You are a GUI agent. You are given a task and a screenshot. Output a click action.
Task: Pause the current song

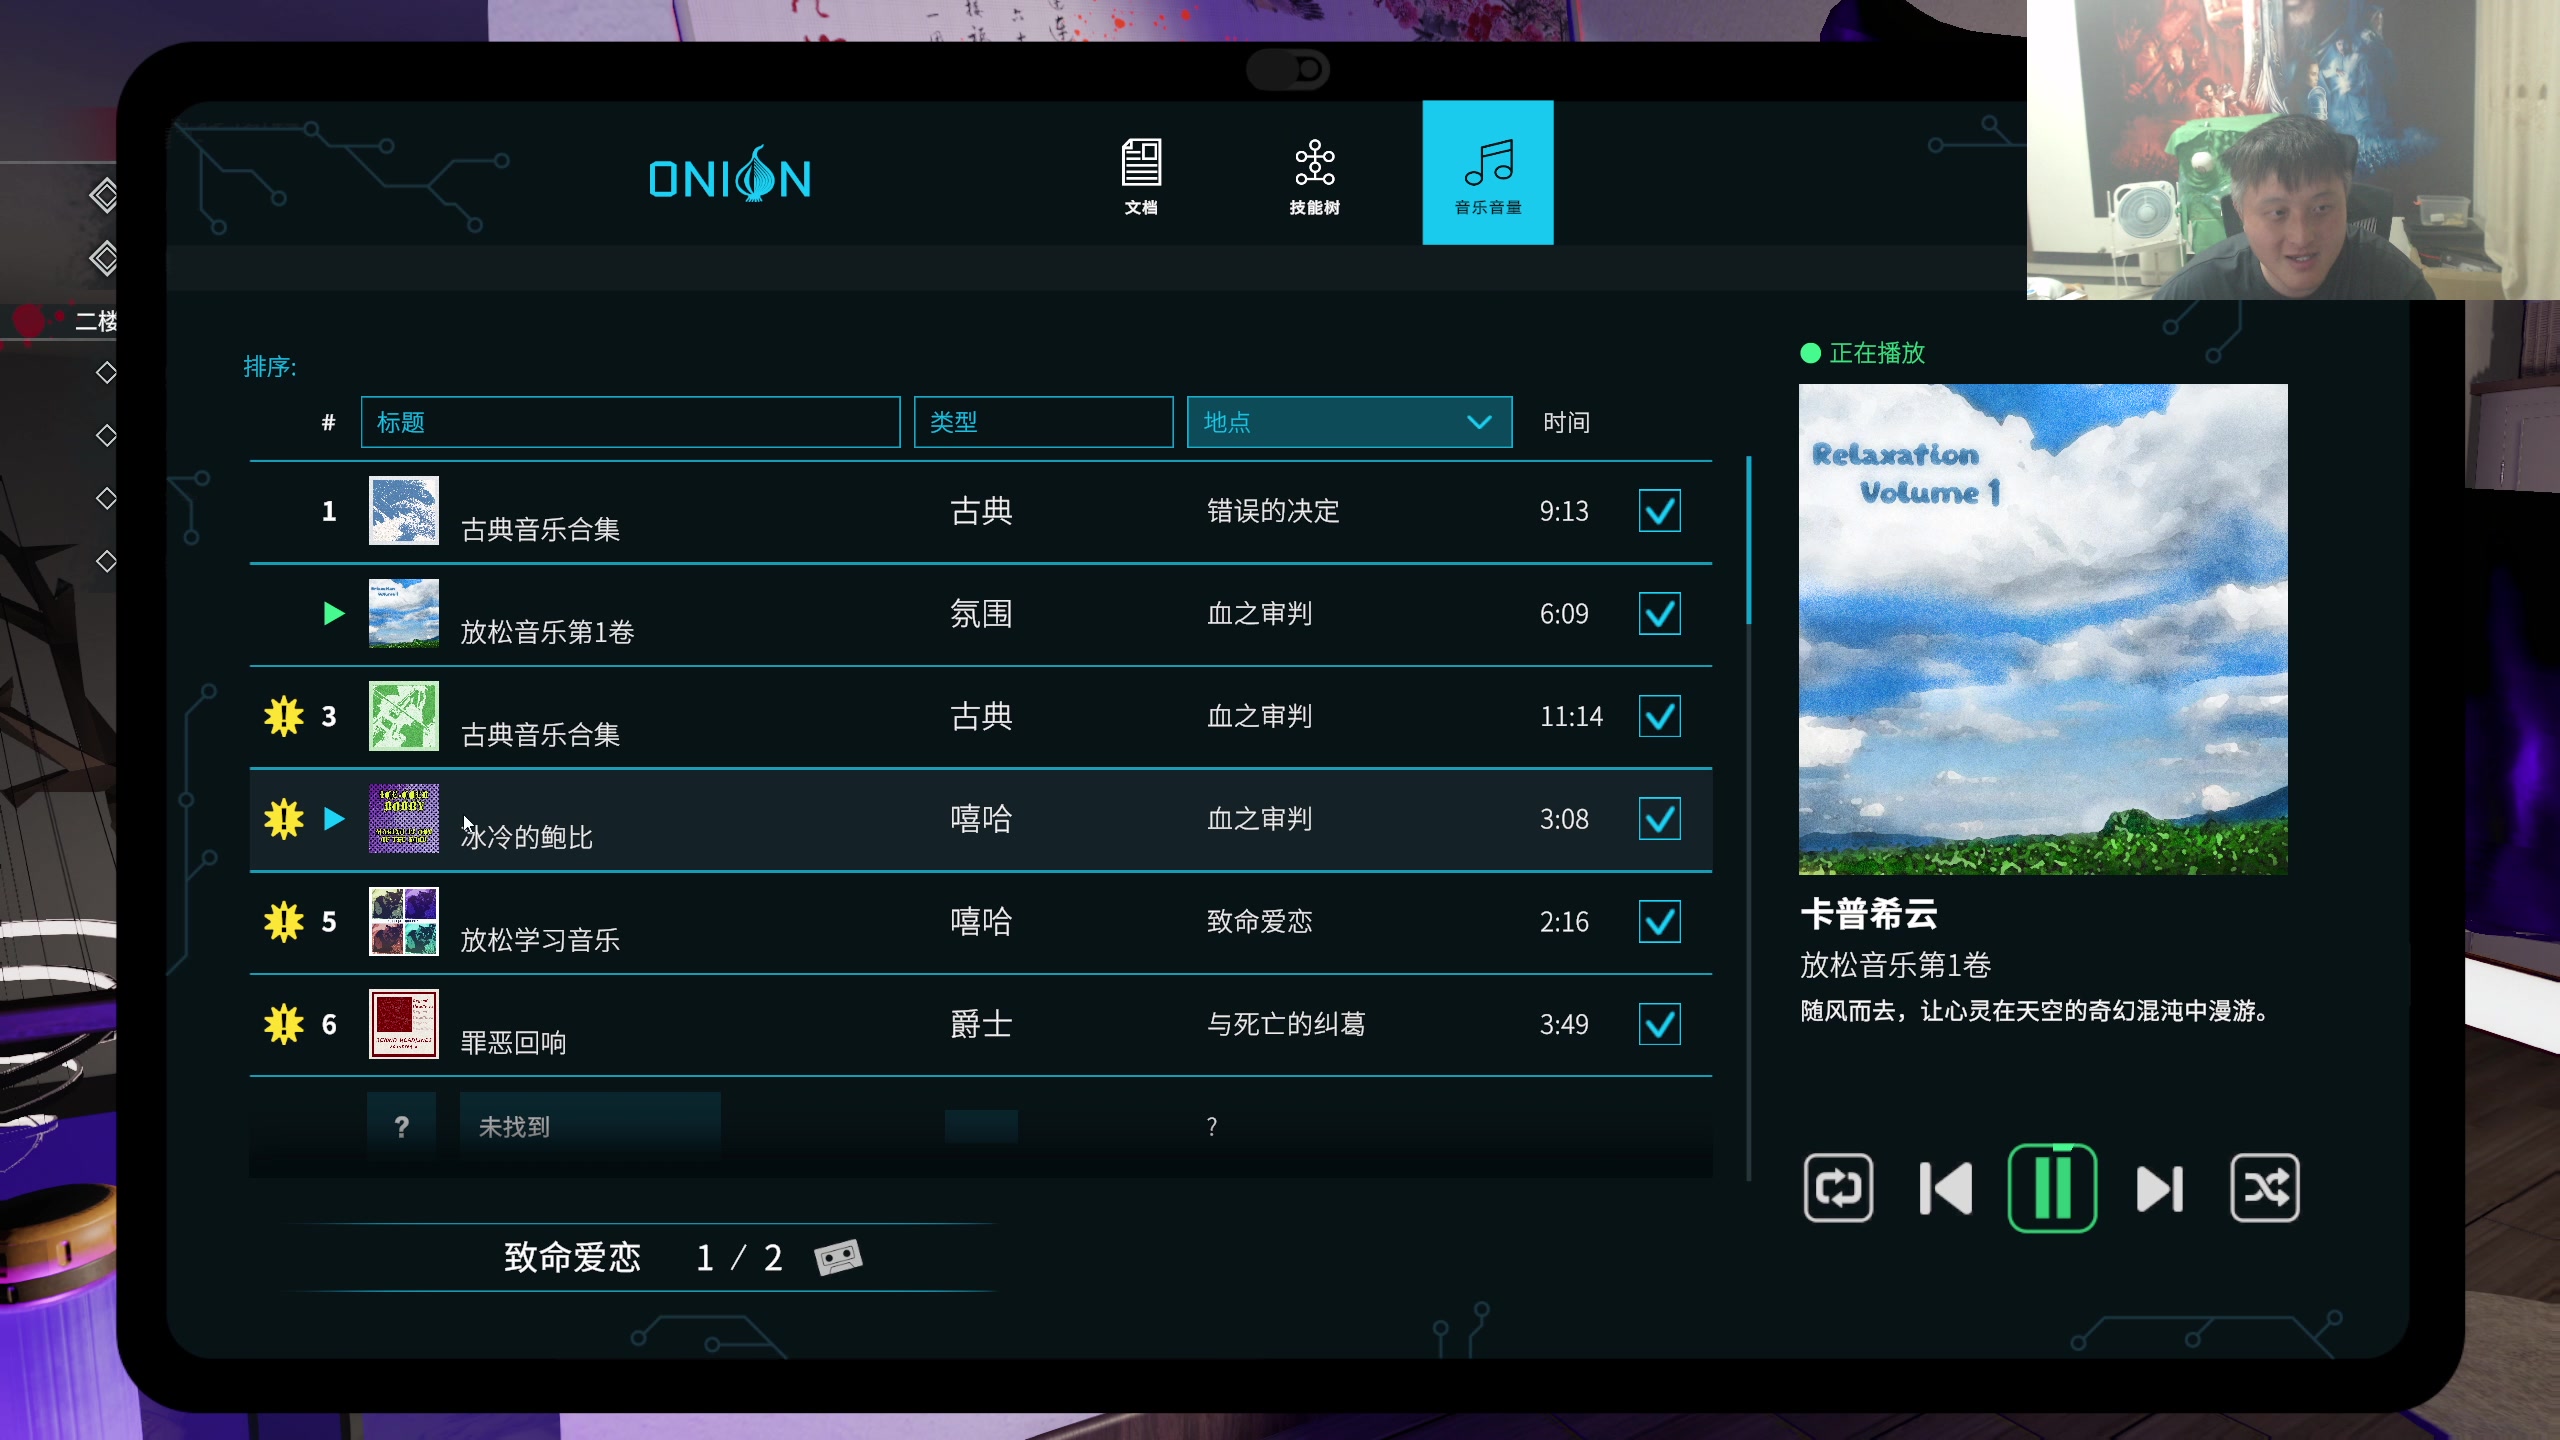coord(2052,1188)
